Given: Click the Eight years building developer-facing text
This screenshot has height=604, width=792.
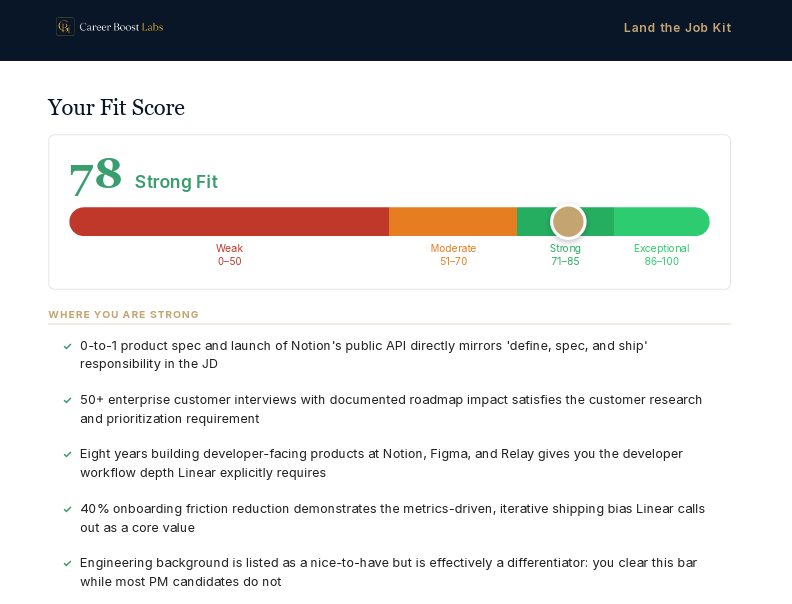Looking at the screenshot, I should click(x=381, y=463).
